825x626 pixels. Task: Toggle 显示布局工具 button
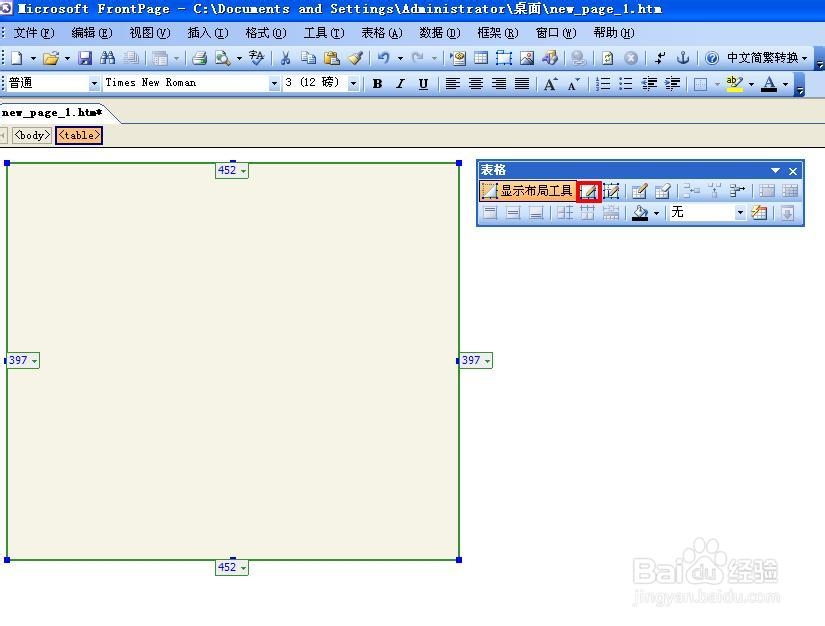[527, 191]
